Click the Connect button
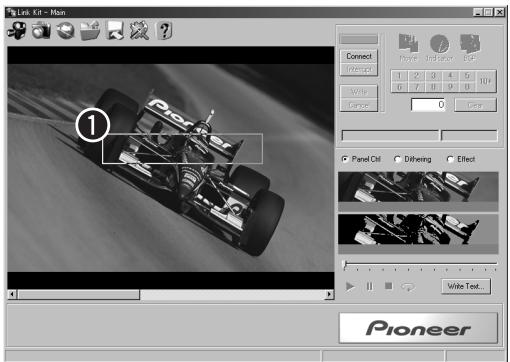Screen dimensions: 510x362 (x=359, y=56)
